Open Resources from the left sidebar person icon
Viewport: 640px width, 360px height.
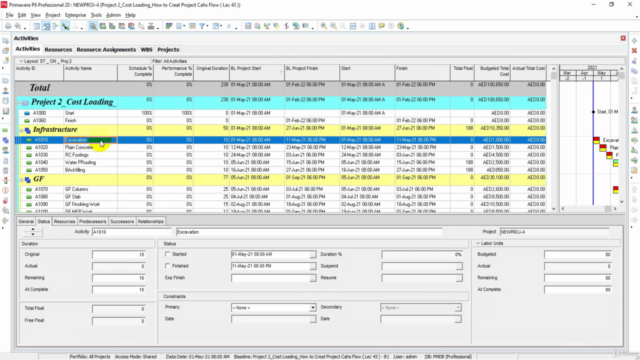point(5,91)
